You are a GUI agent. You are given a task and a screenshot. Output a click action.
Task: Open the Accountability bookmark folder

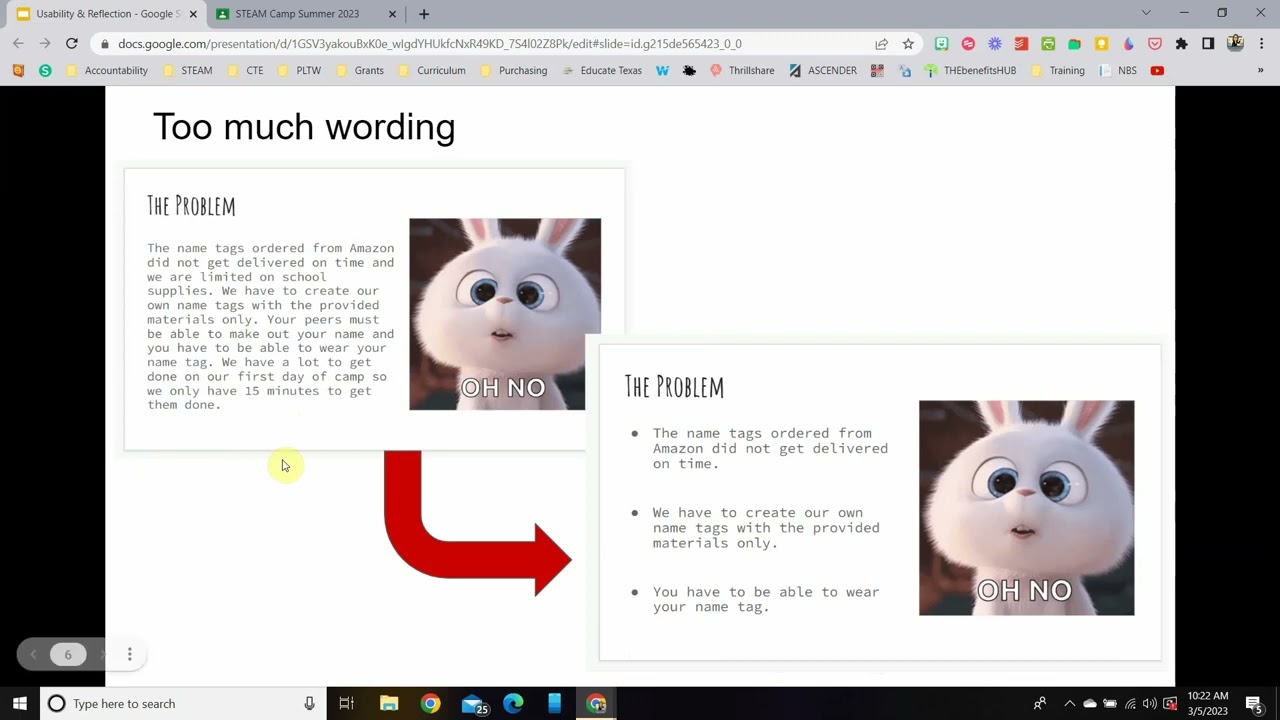107,71
